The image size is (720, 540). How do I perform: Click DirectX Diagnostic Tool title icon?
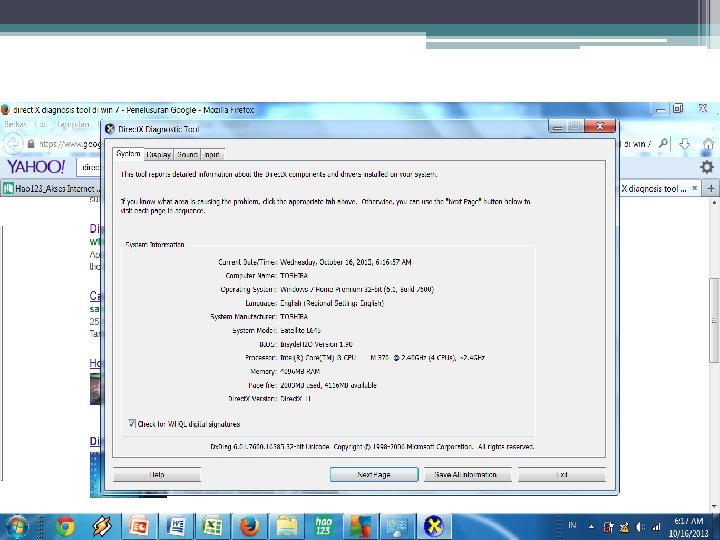[x=109, y=129]
